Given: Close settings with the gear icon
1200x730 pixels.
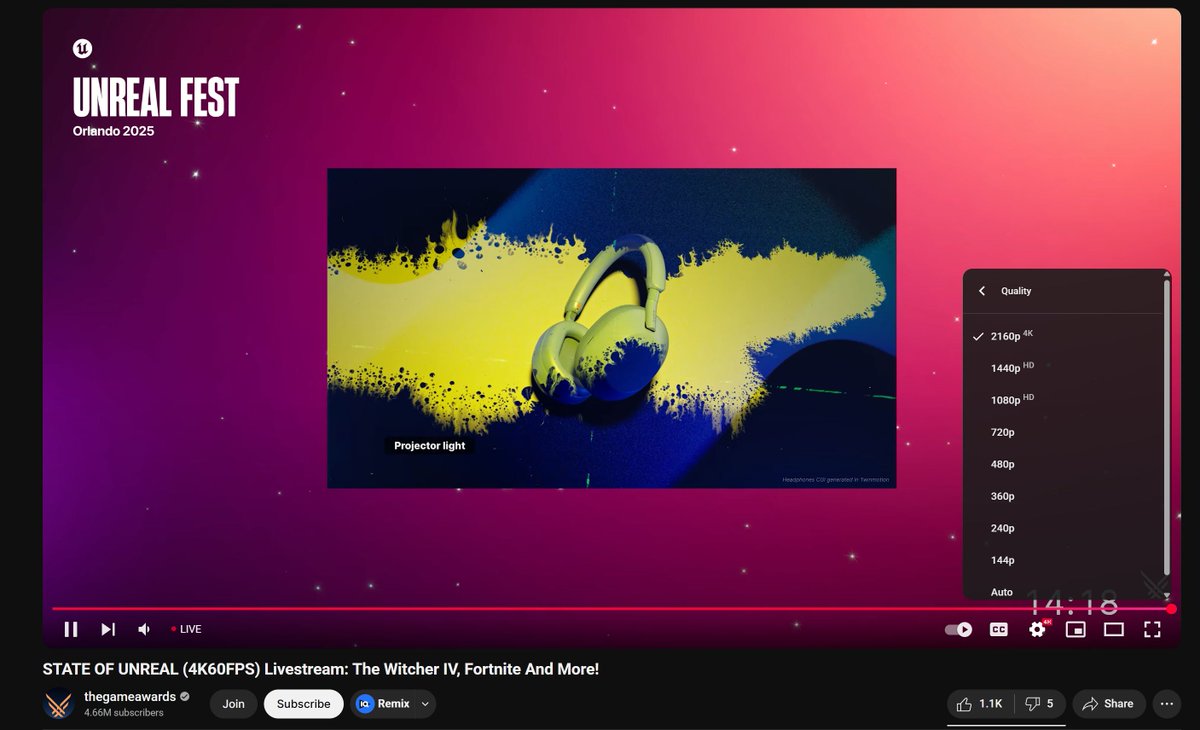Looking at the screenshot, I should [1037, 629].
